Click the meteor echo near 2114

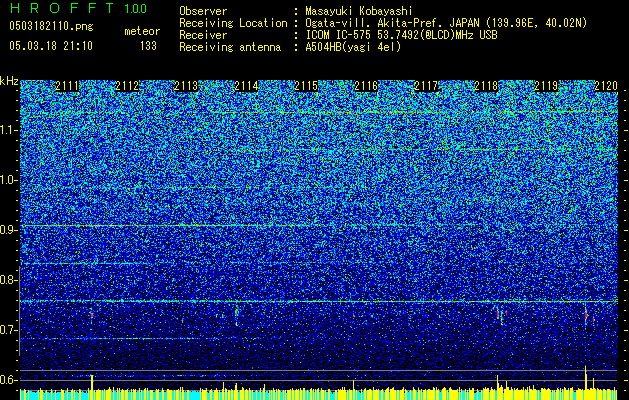pyautogui.click(x=237, y=315)
